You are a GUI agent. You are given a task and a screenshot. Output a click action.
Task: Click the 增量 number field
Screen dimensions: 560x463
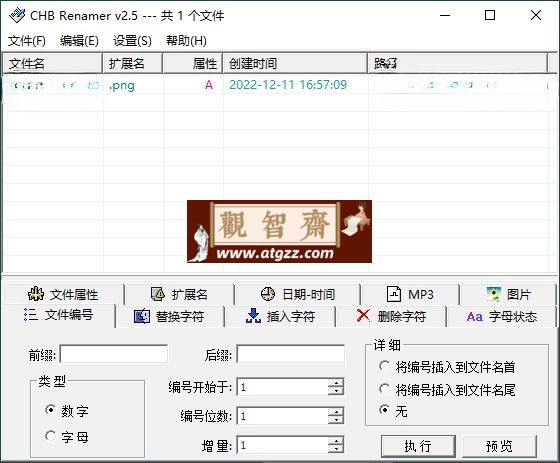coord(282,445)
